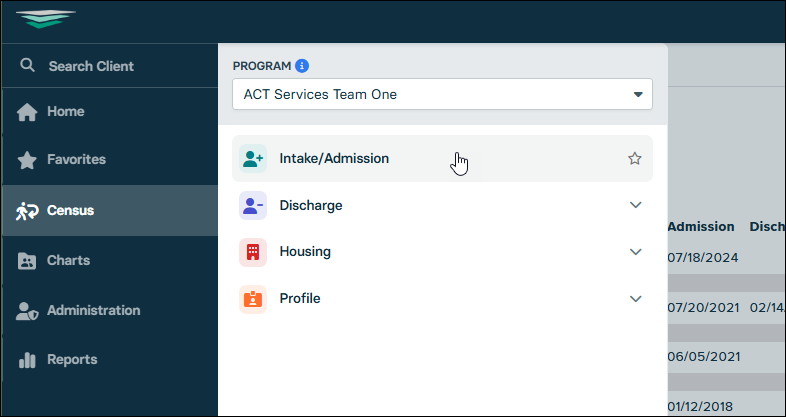
Task: Click the Home house icon
Action: point(27,111)
